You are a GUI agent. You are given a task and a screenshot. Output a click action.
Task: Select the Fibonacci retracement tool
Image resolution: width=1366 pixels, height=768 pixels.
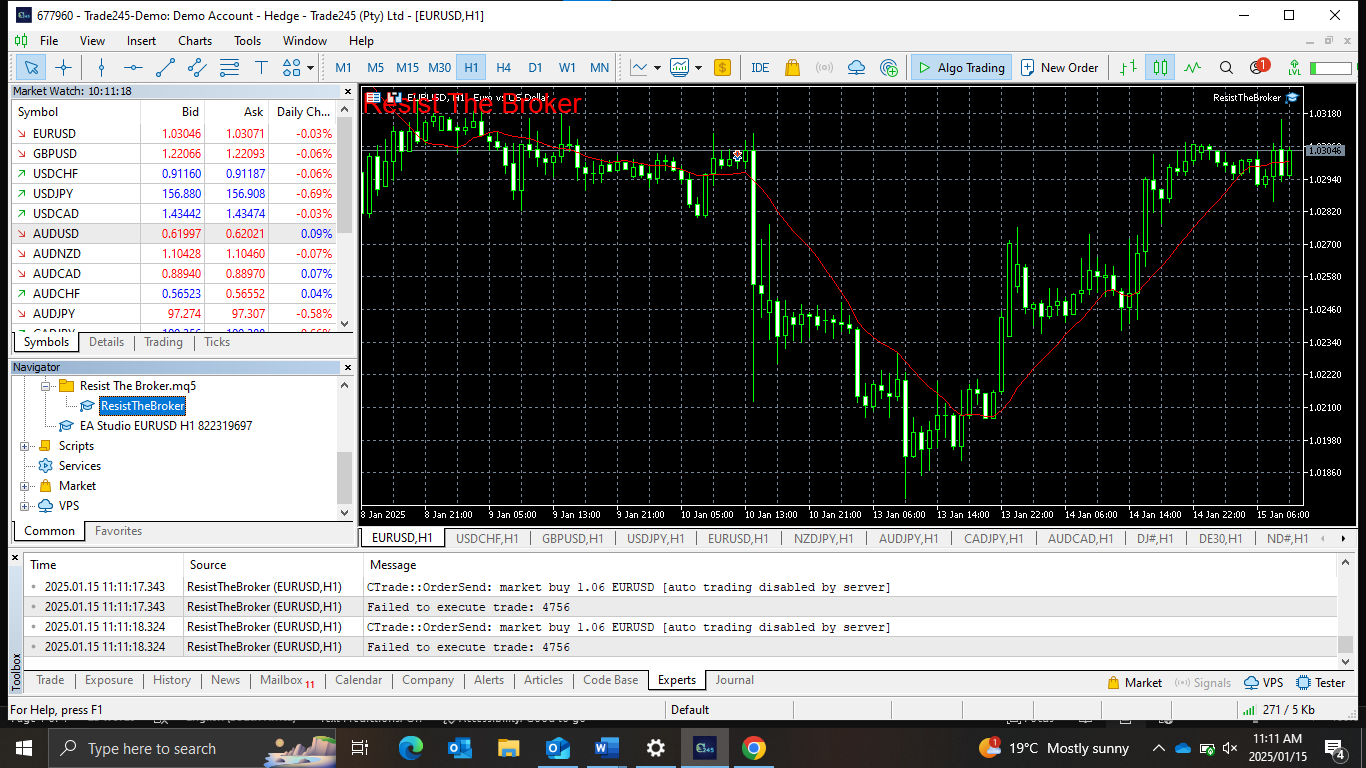(229, 68)
